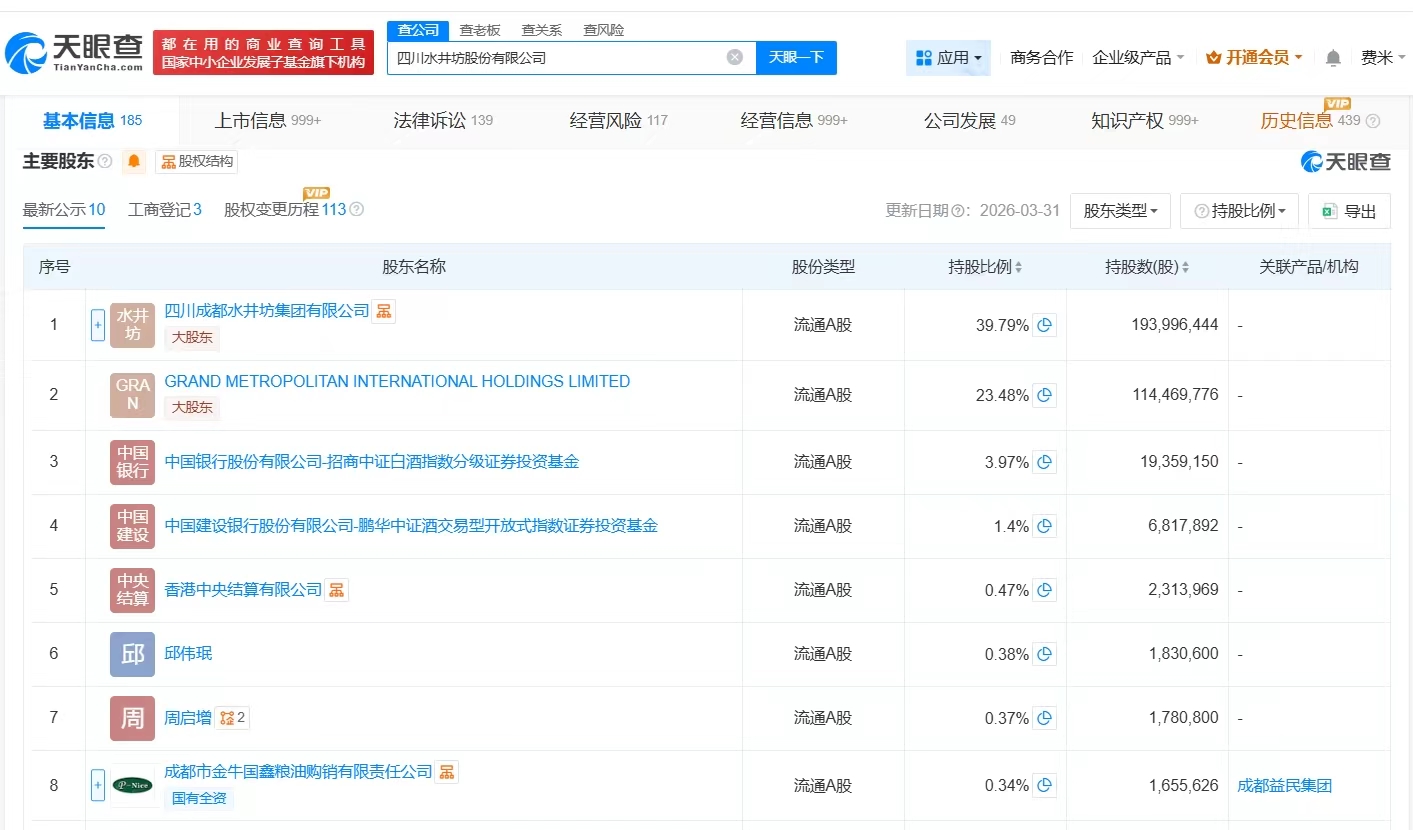
Task: Open the 应用 dropdown in header
Action: (x=949, y=58)
